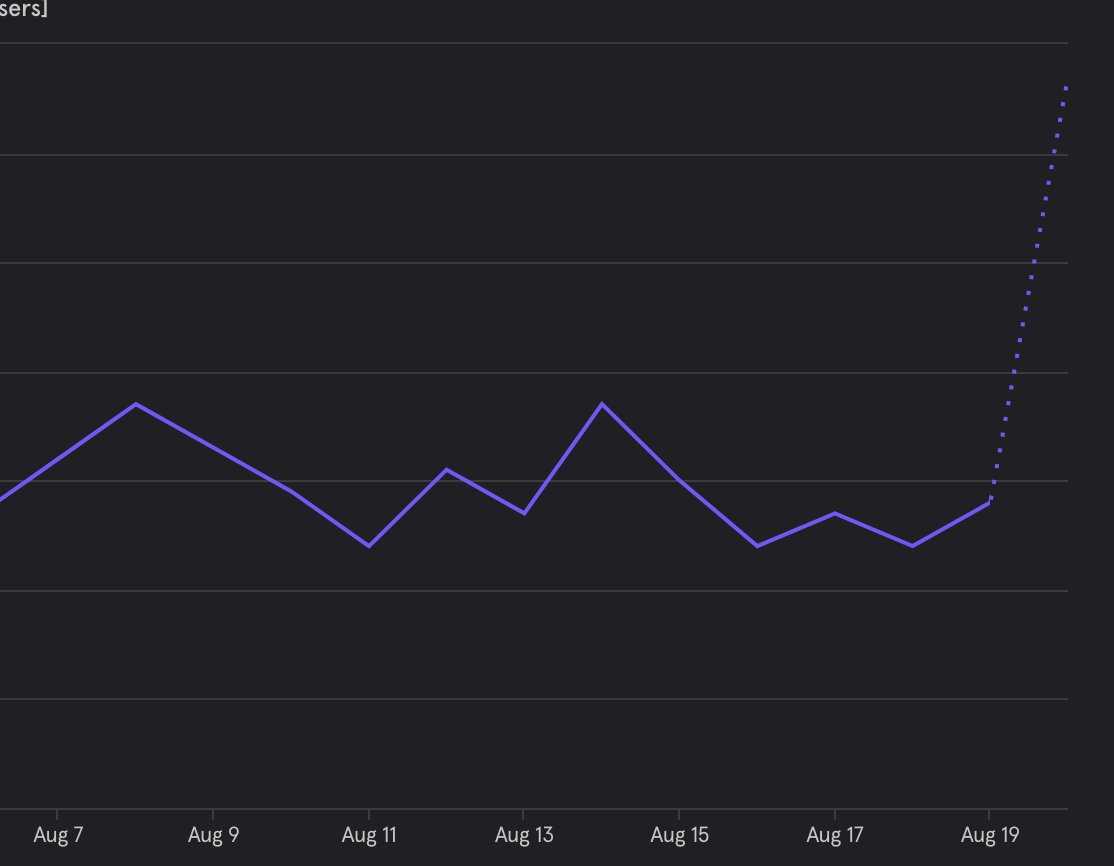Select the Aug 16 low data point
Screen dimensions: 1114x866
[x=757, y=546]
